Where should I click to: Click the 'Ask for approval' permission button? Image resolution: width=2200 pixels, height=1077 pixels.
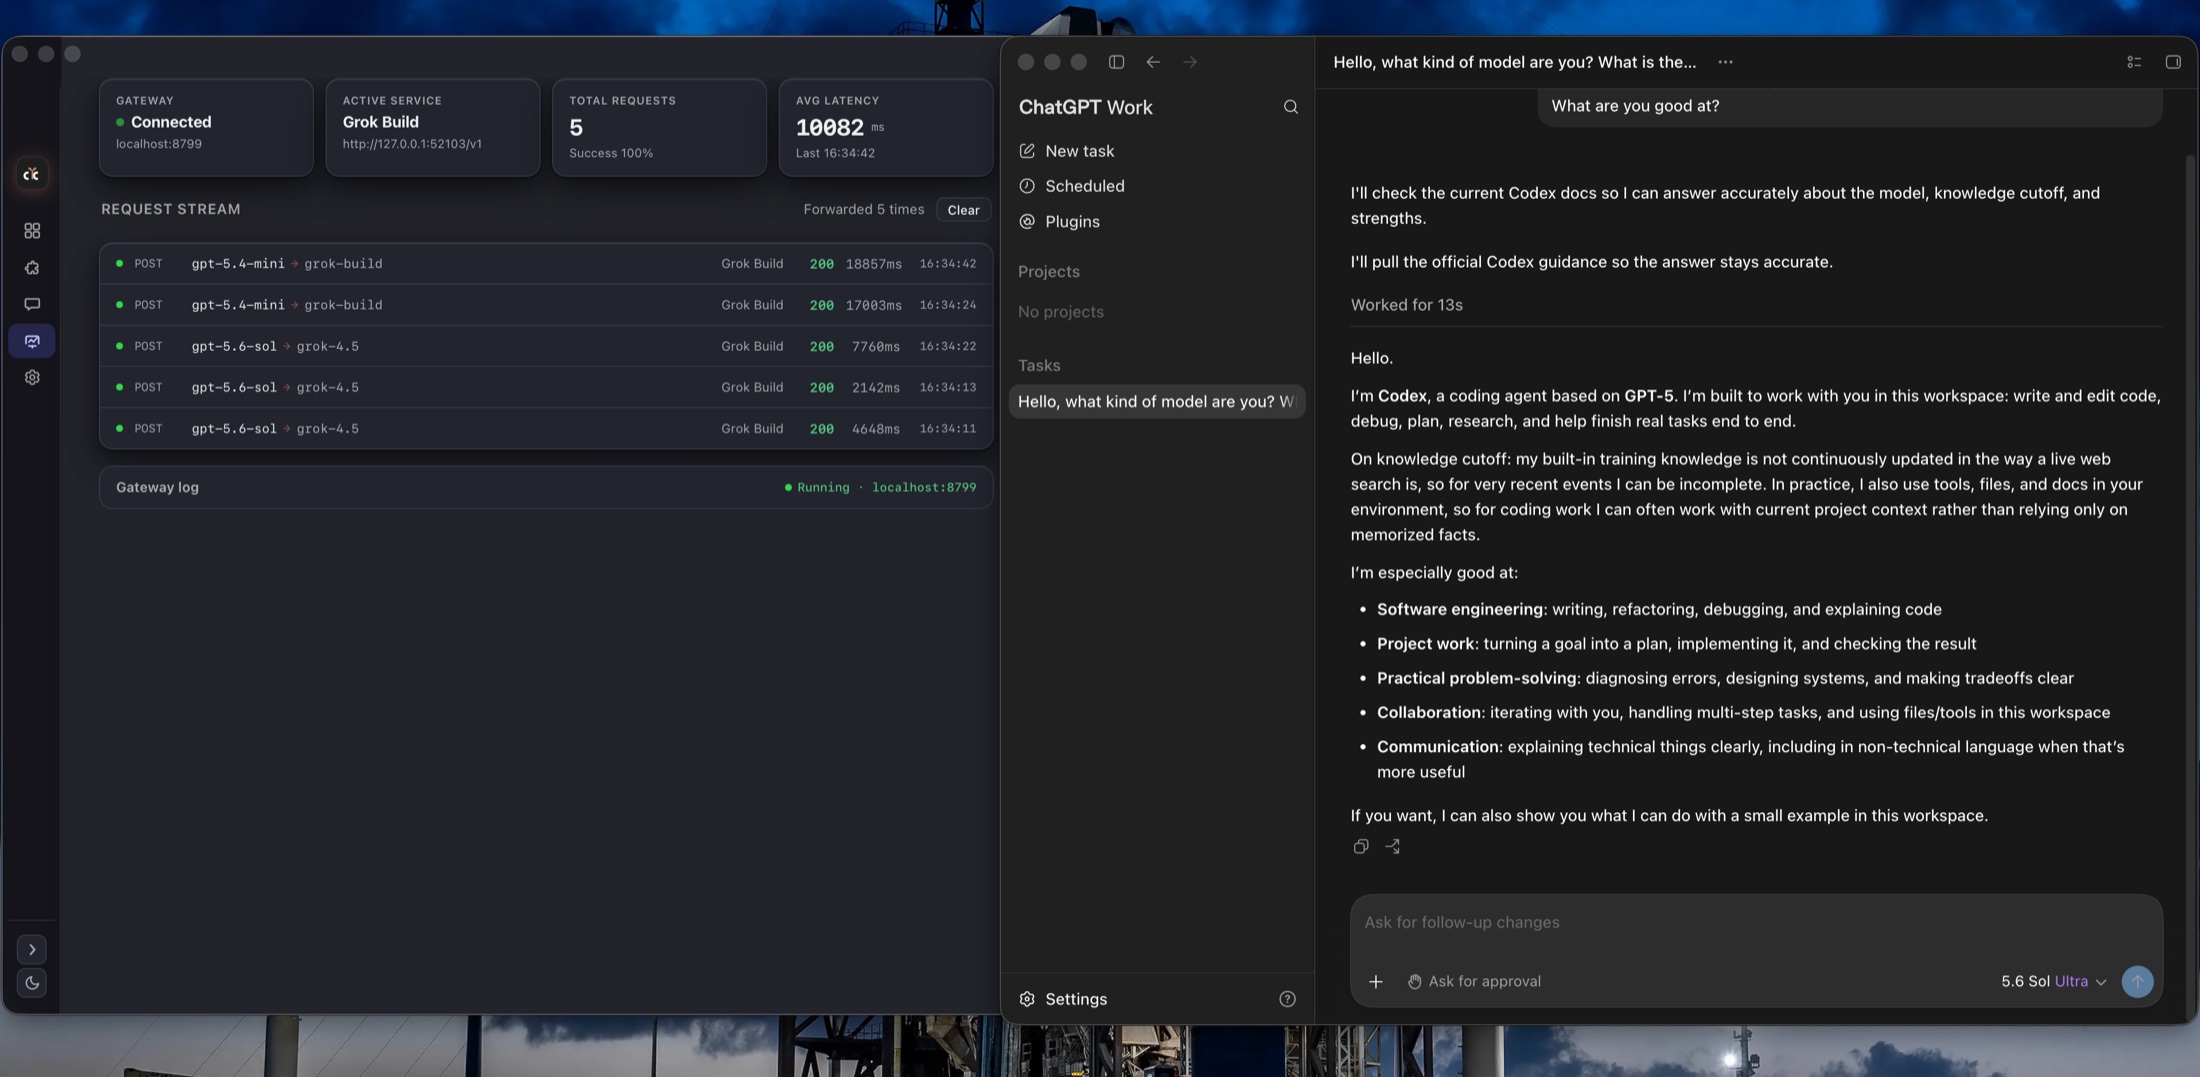[1474, 982]
